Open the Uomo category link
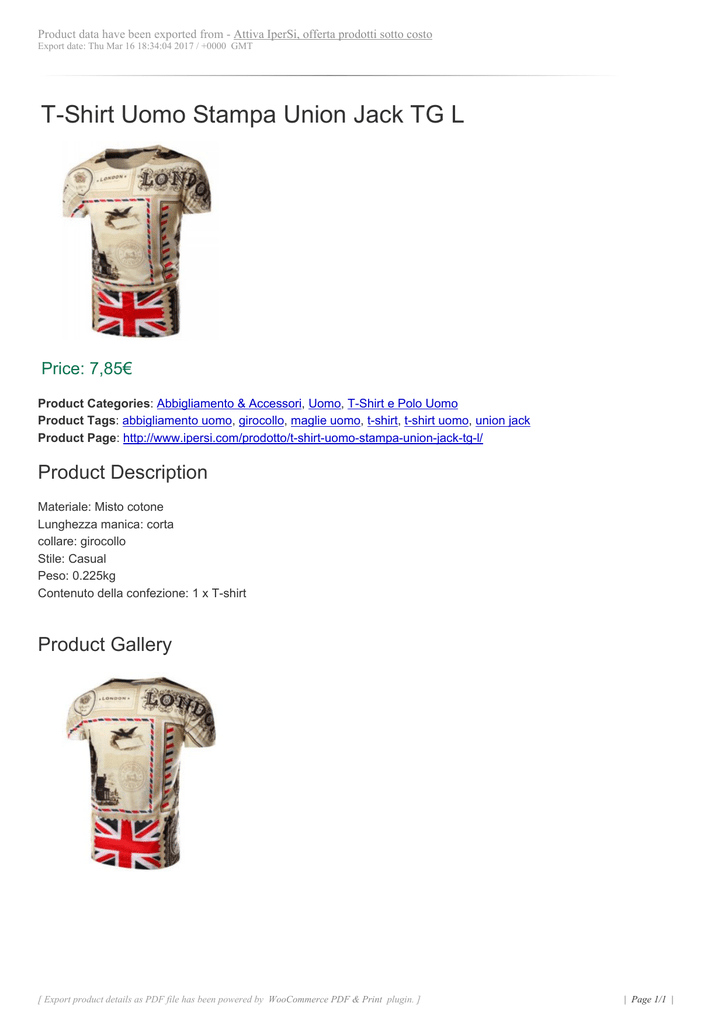 324,403
